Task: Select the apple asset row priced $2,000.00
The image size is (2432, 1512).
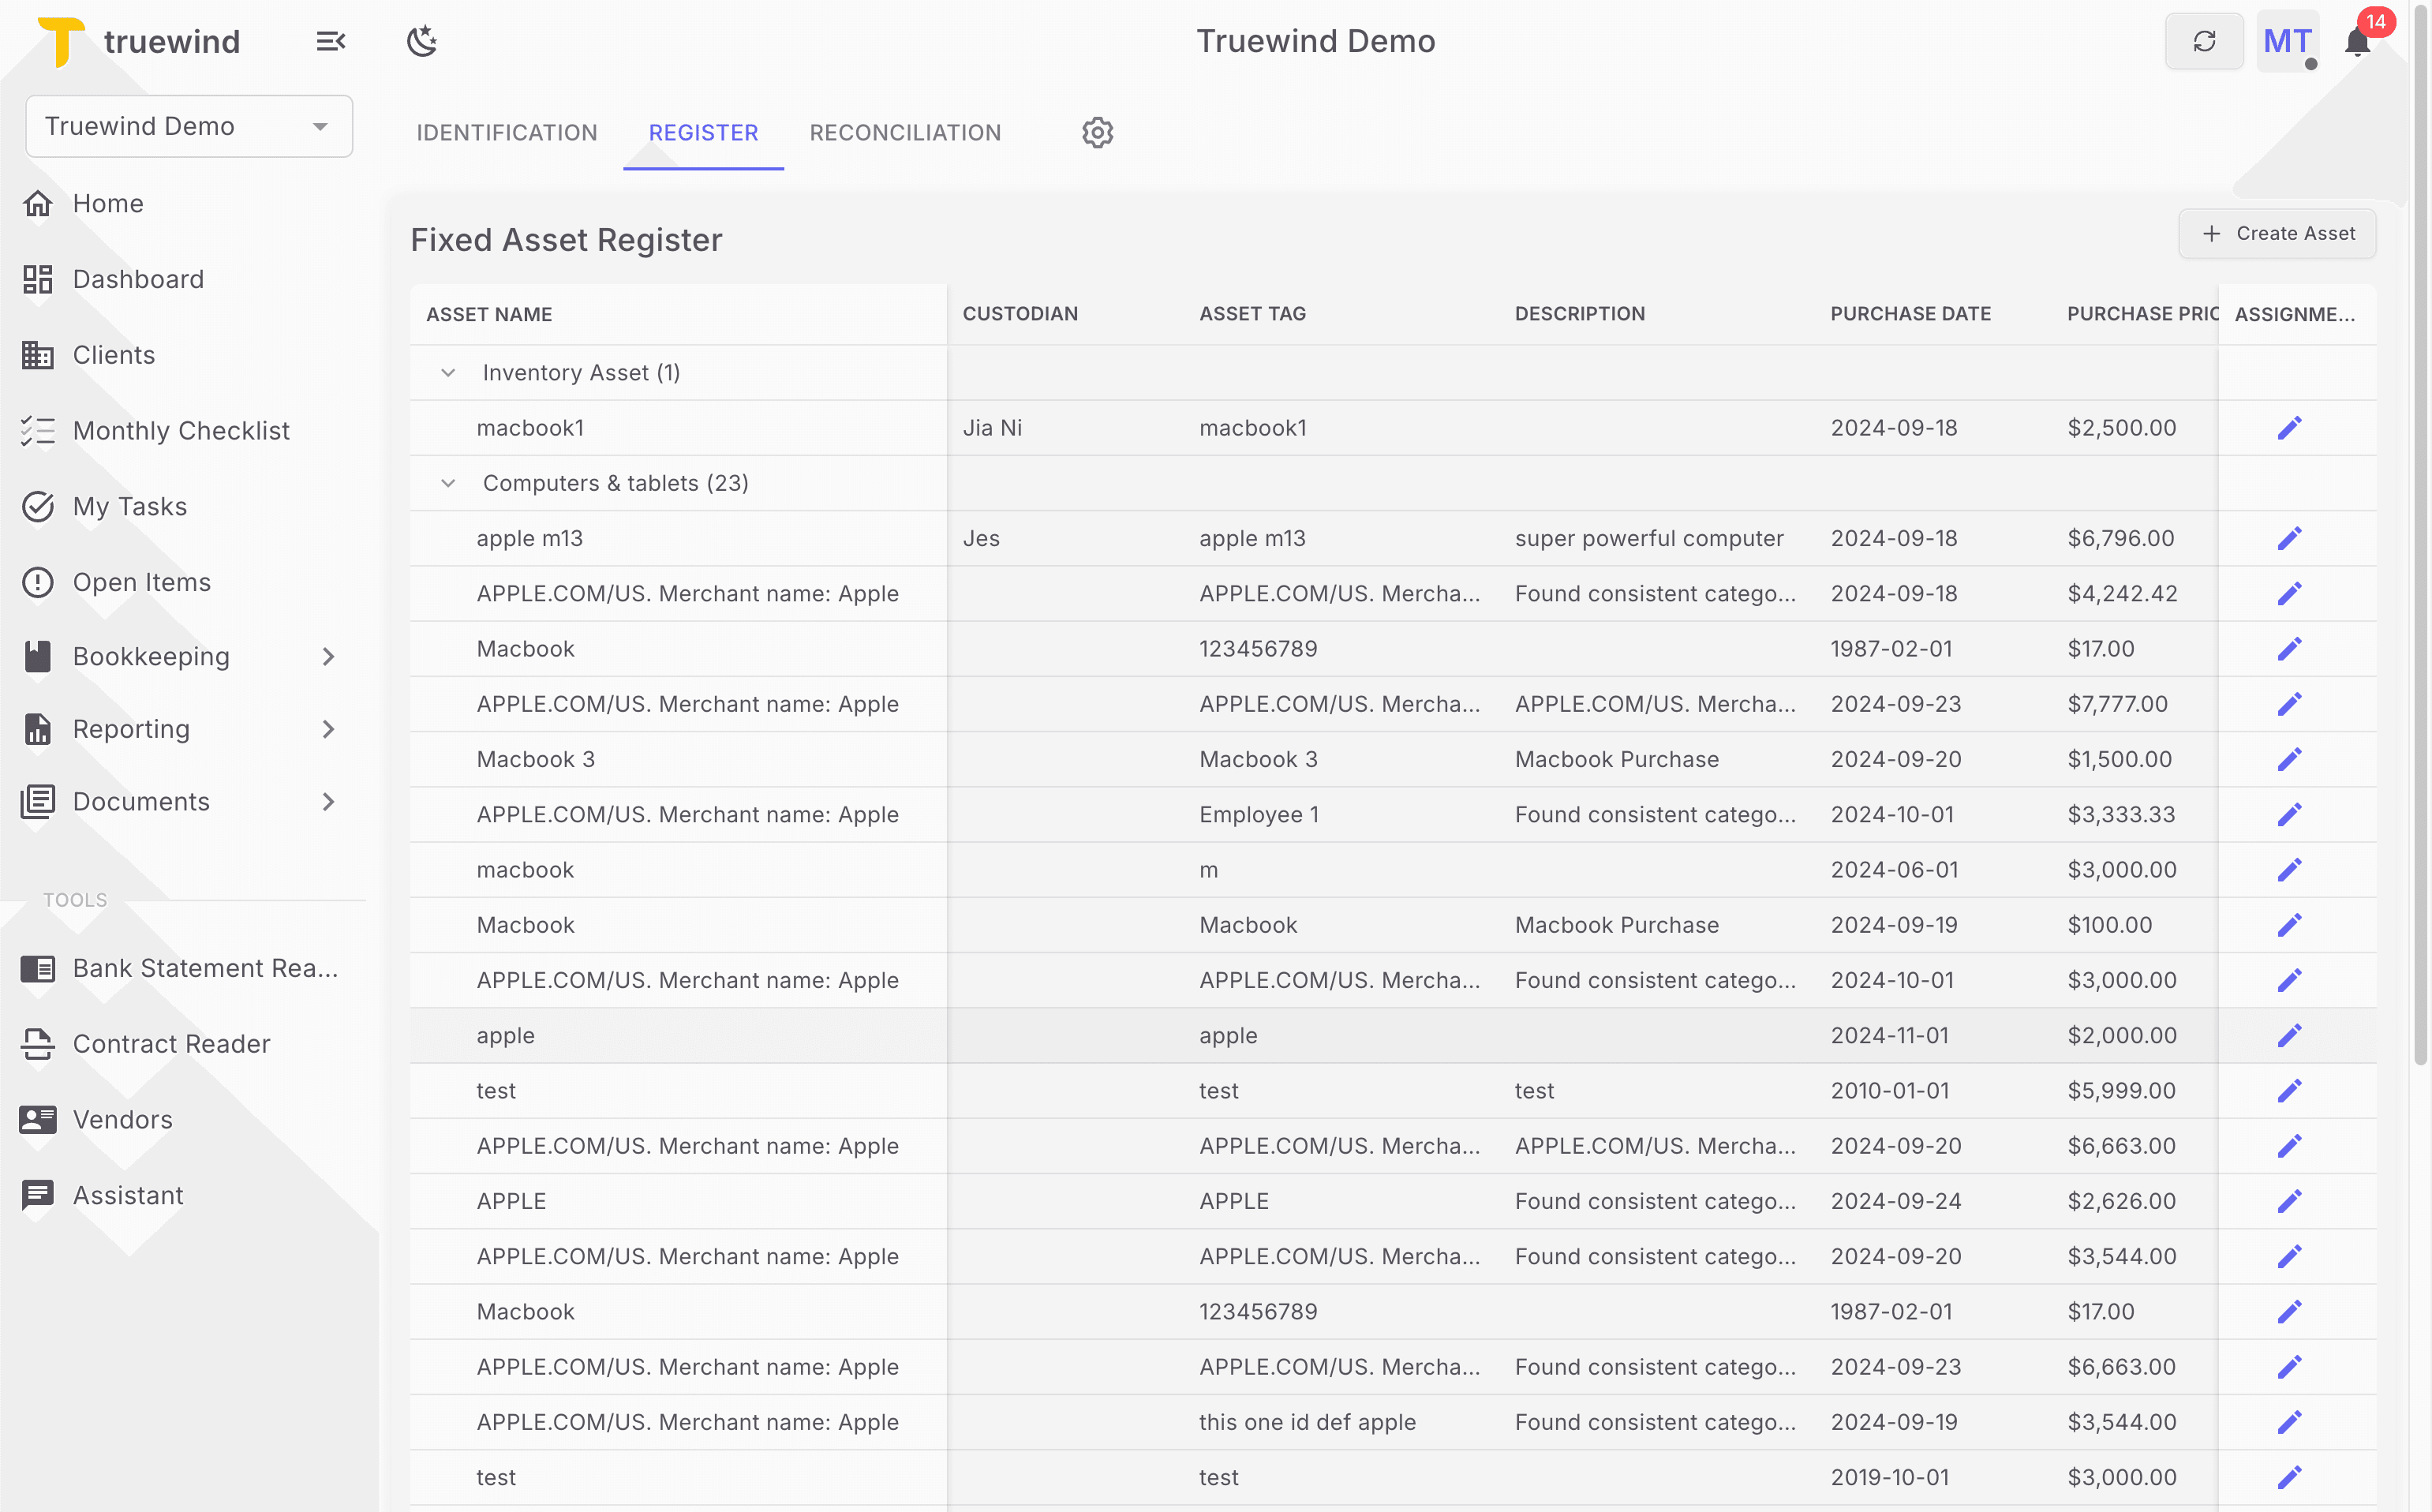Action: point(505,1035)
